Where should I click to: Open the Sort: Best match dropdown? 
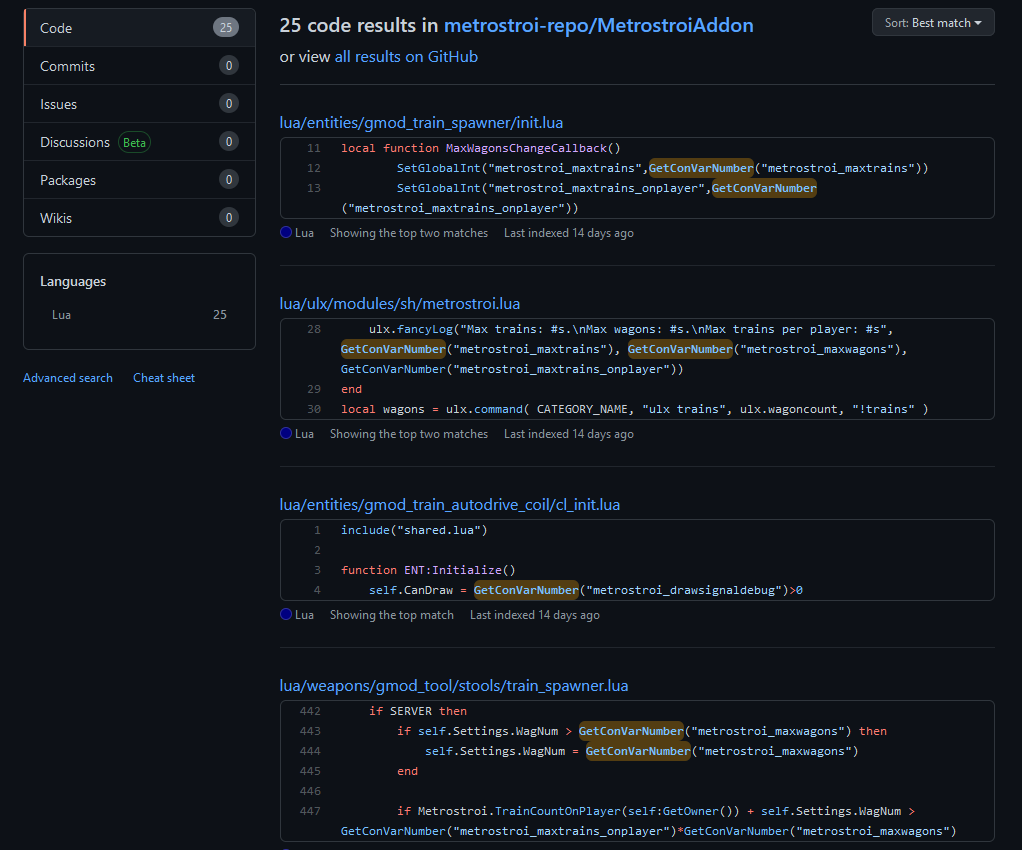tap(932, 21)
